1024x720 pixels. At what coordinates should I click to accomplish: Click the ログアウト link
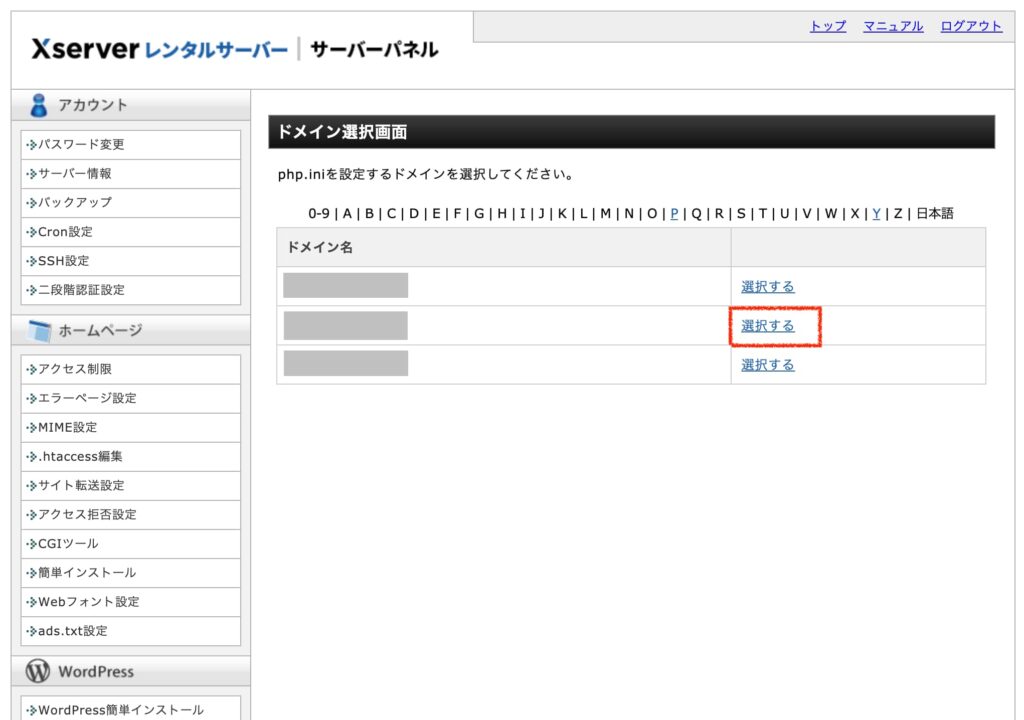970,26
